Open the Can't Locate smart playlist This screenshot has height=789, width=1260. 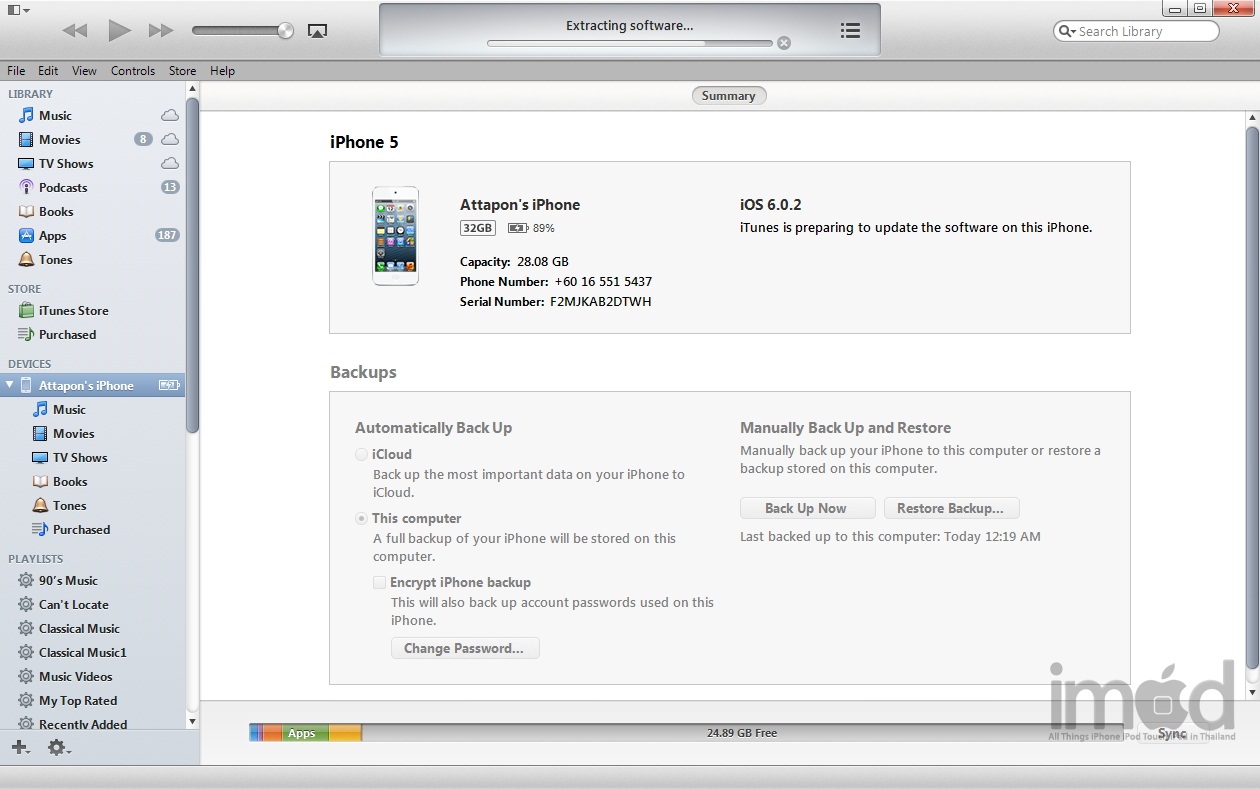click(x=73, y=604)
